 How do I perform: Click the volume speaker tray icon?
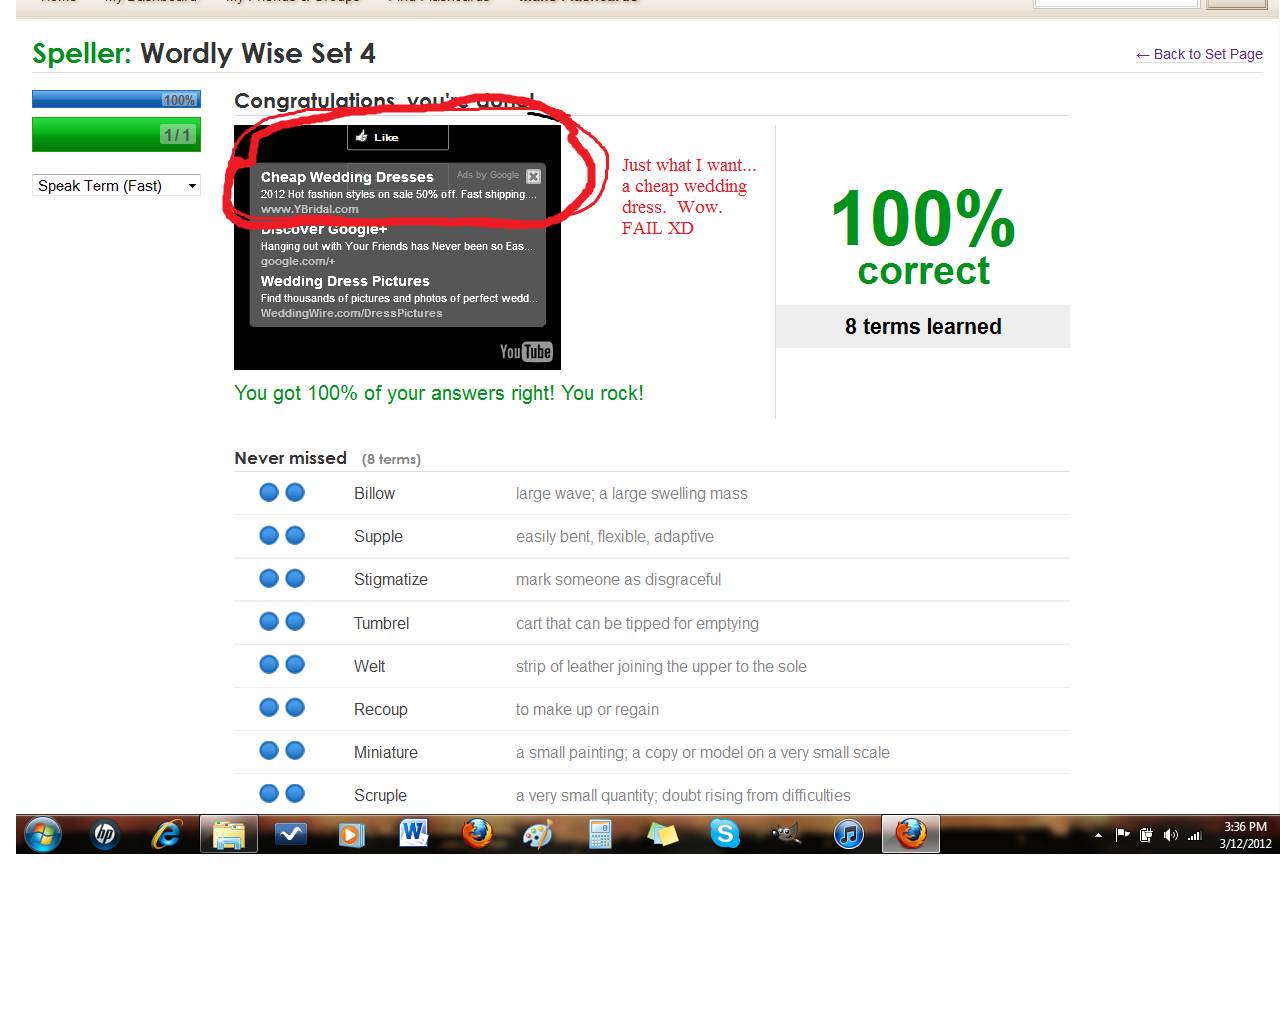coord(1170,835)
